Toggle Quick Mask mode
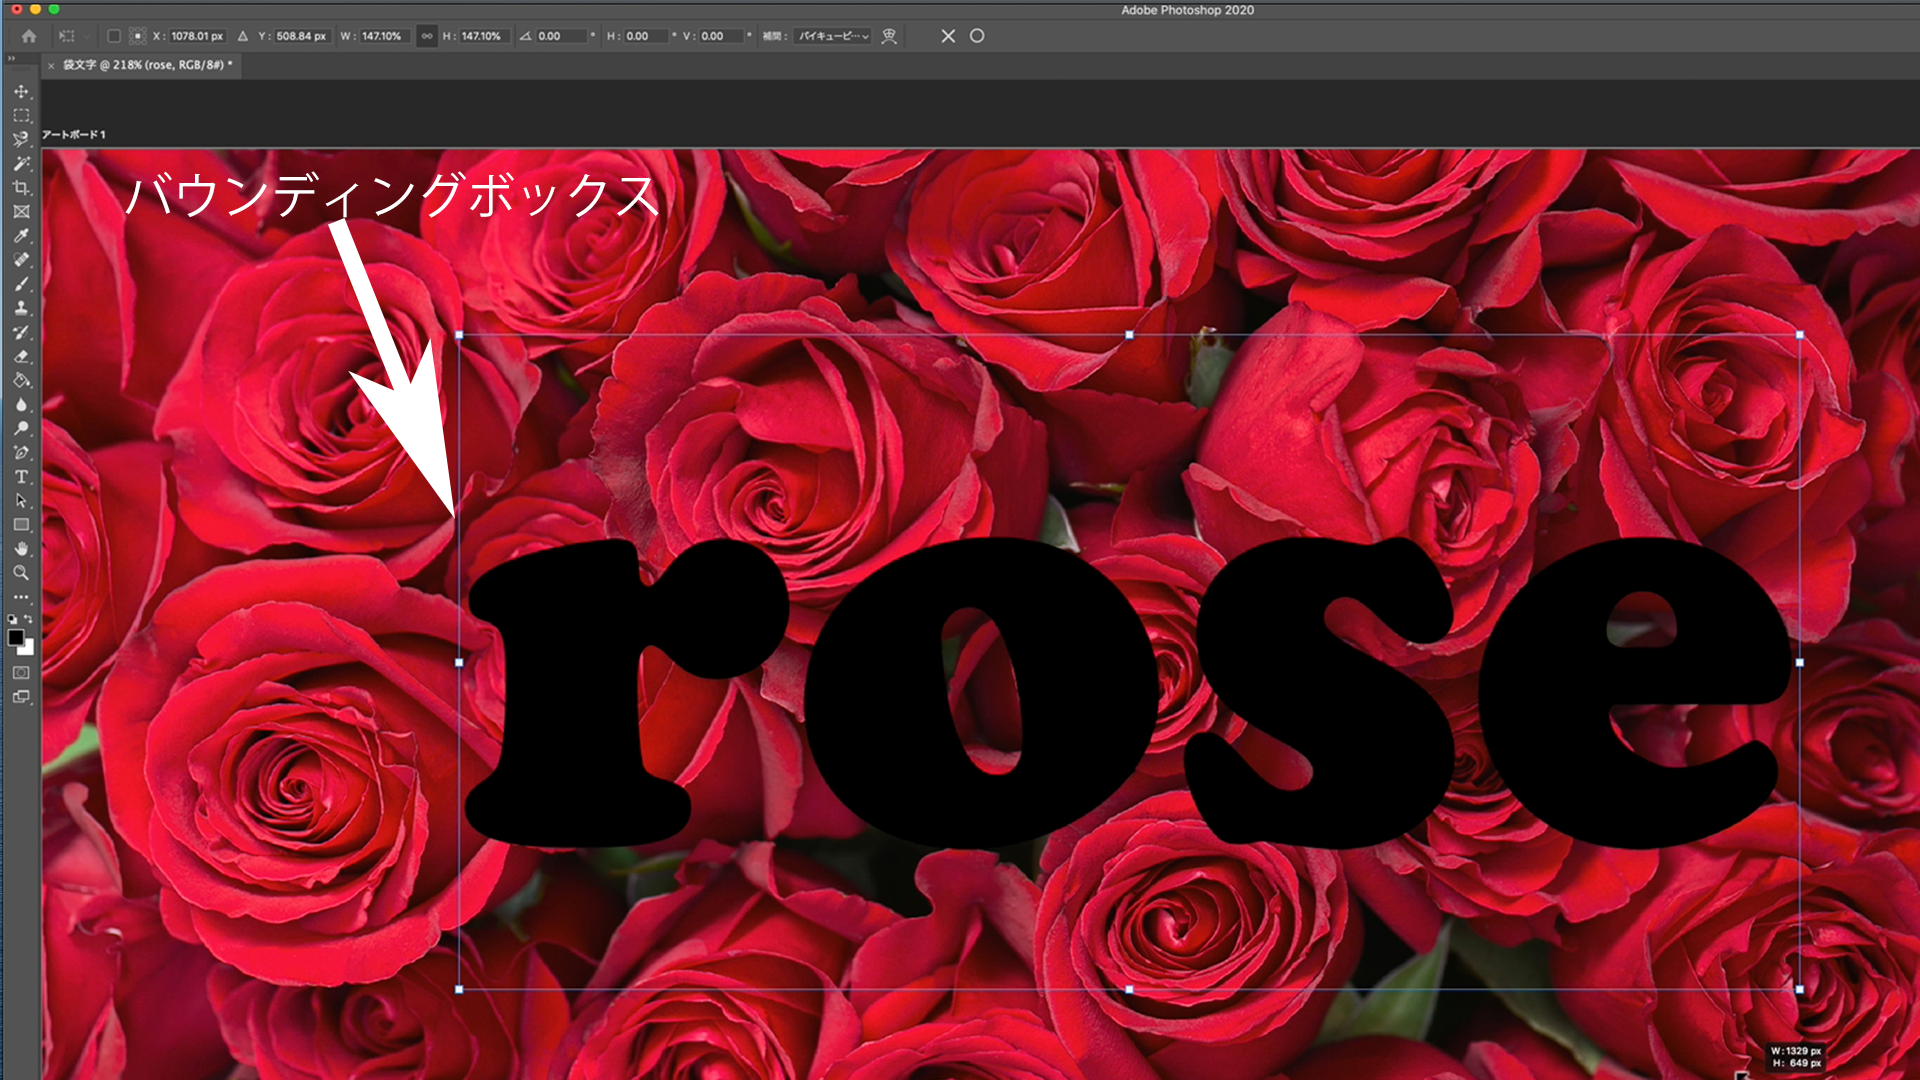The height and width of the screenshot is (1080, 1920). [21, 673]
